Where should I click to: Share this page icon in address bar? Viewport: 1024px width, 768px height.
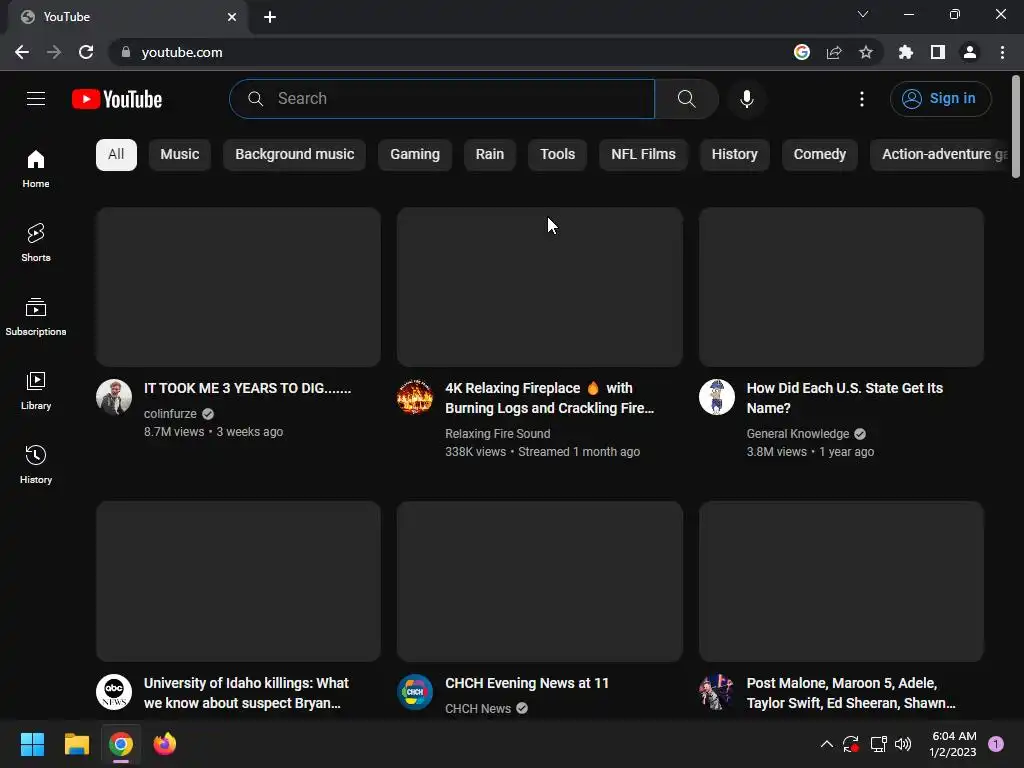tap(834, 52)
